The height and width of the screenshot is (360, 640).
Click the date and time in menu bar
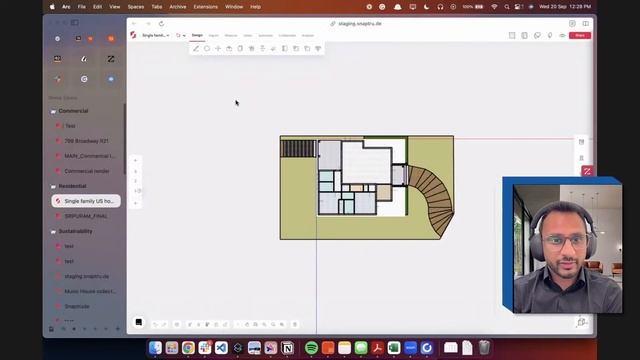click(565, 7)
